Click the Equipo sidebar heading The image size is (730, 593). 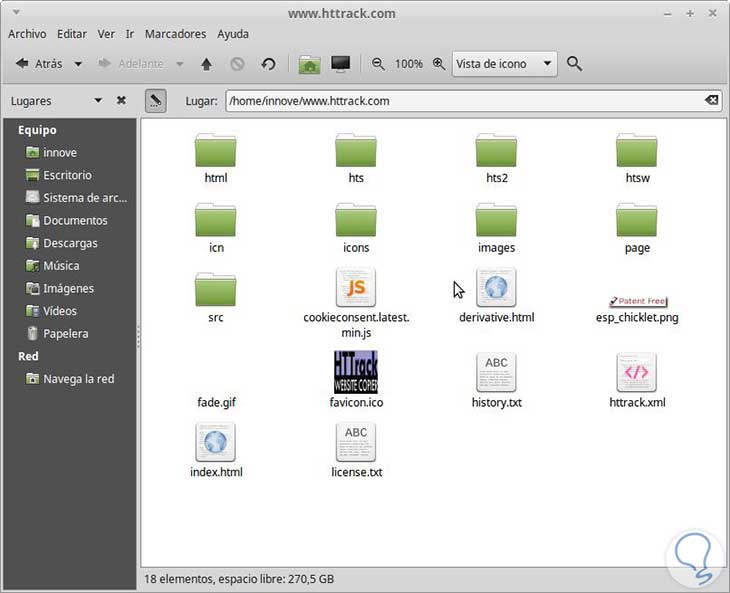coord(37,130)
